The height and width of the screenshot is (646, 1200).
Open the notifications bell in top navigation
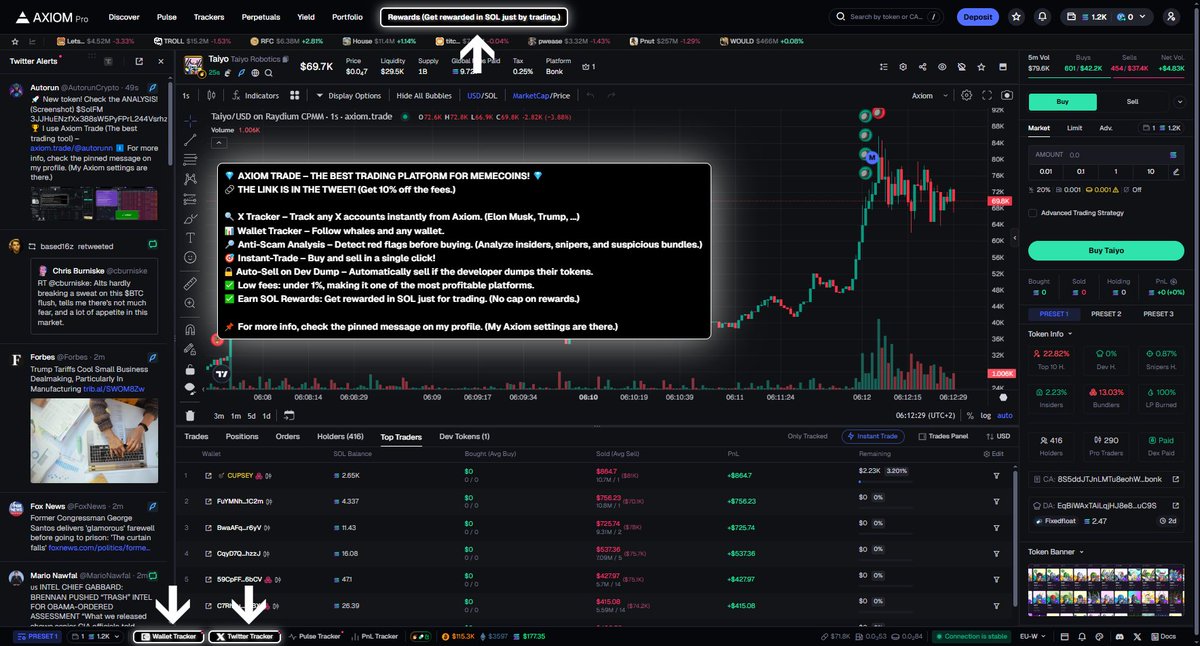tap(1043, 17)
